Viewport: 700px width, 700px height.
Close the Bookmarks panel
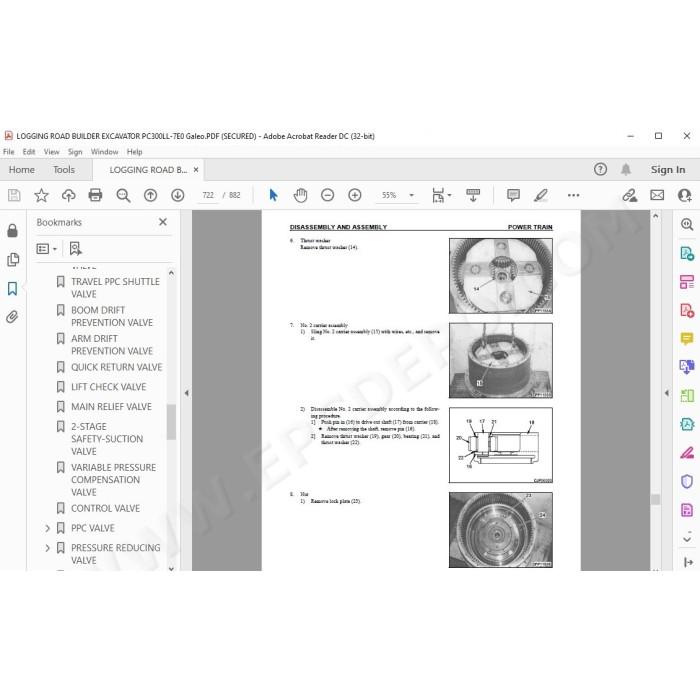163,222
